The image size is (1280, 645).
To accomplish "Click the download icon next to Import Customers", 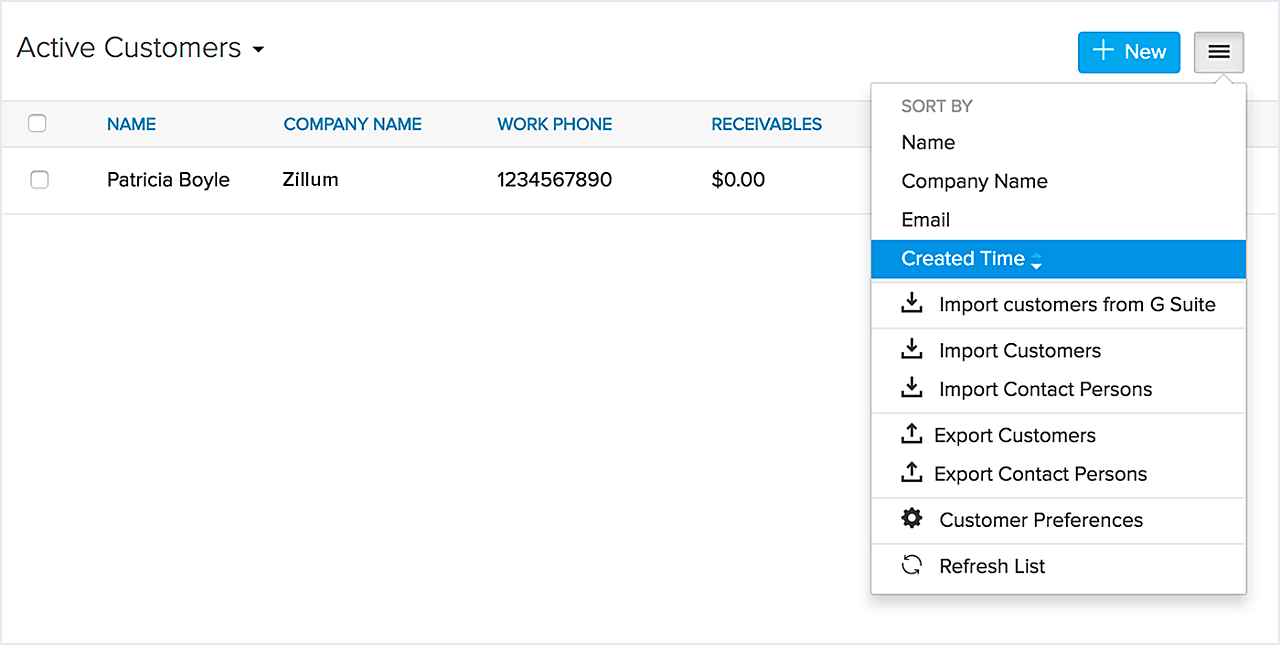I will point(911,349).
